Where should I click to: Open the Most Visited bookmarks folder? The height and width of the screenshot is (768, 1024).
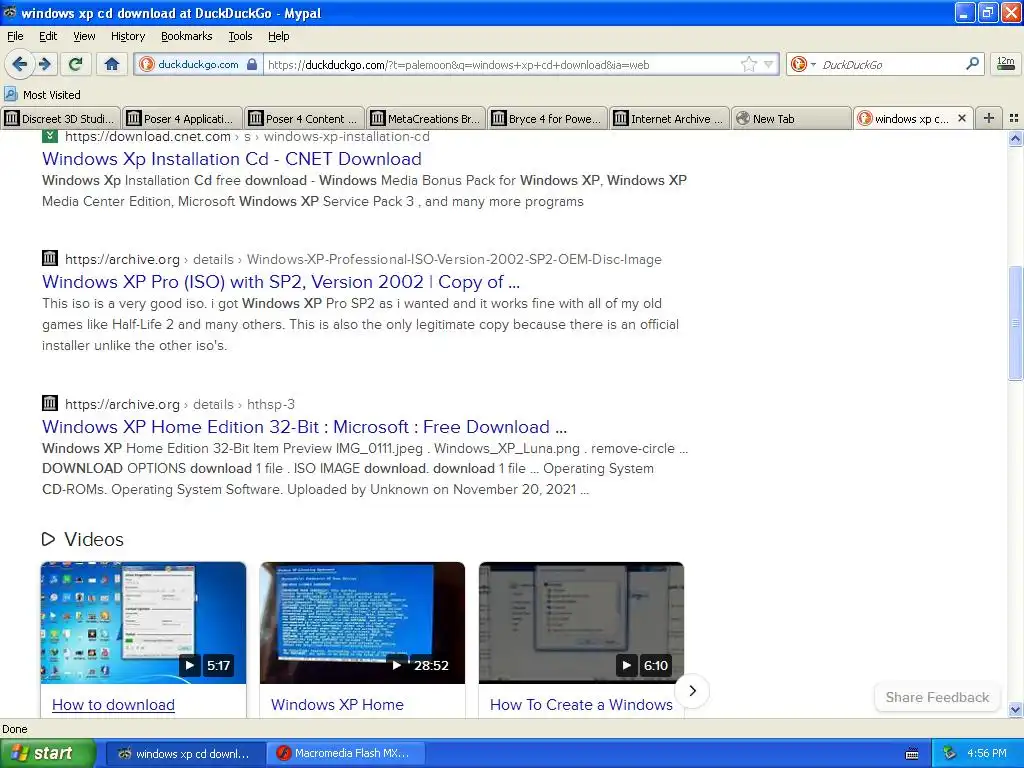tap(42, 95)
